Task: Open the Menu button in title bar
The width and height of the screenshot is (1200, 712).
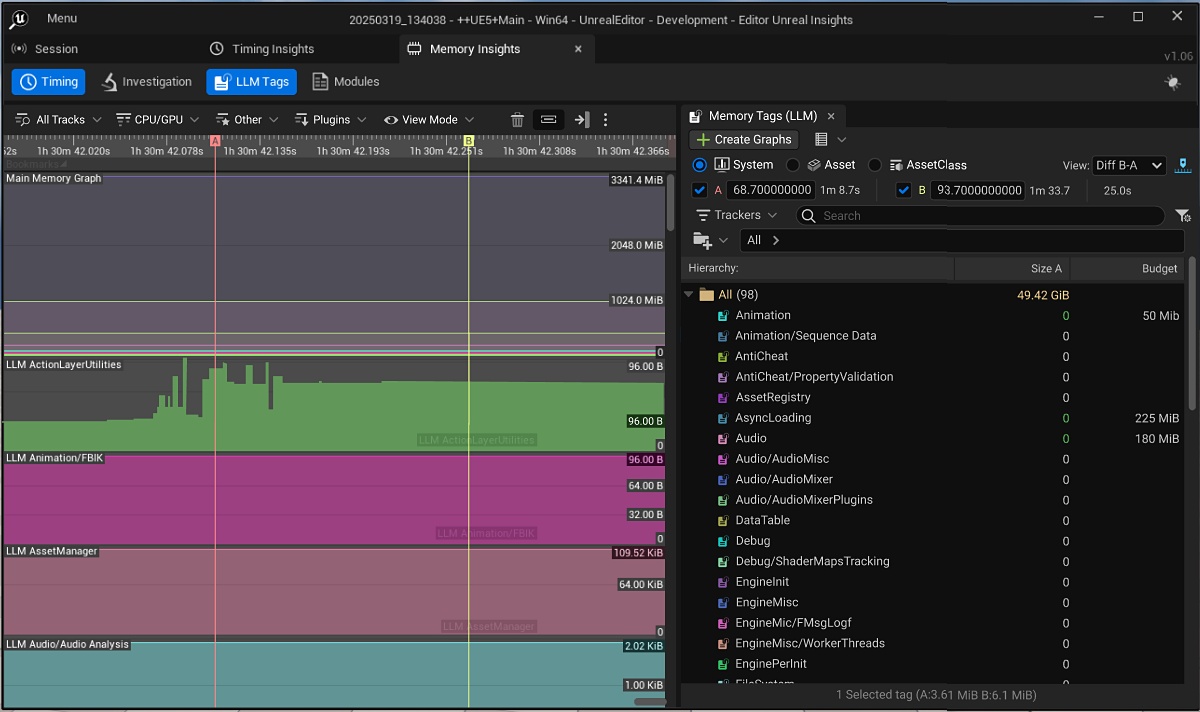Action: (61, 18)
